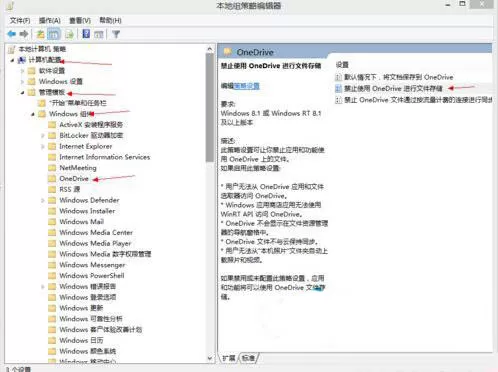Select the Windows 日历 folder
The width and height of the screenshot is (498, 372).
tap(81, 340)
